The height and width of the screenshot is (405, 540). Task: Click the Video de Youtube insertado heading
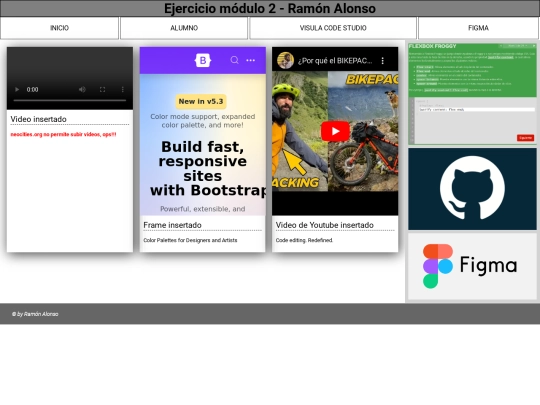pos(324,225)
